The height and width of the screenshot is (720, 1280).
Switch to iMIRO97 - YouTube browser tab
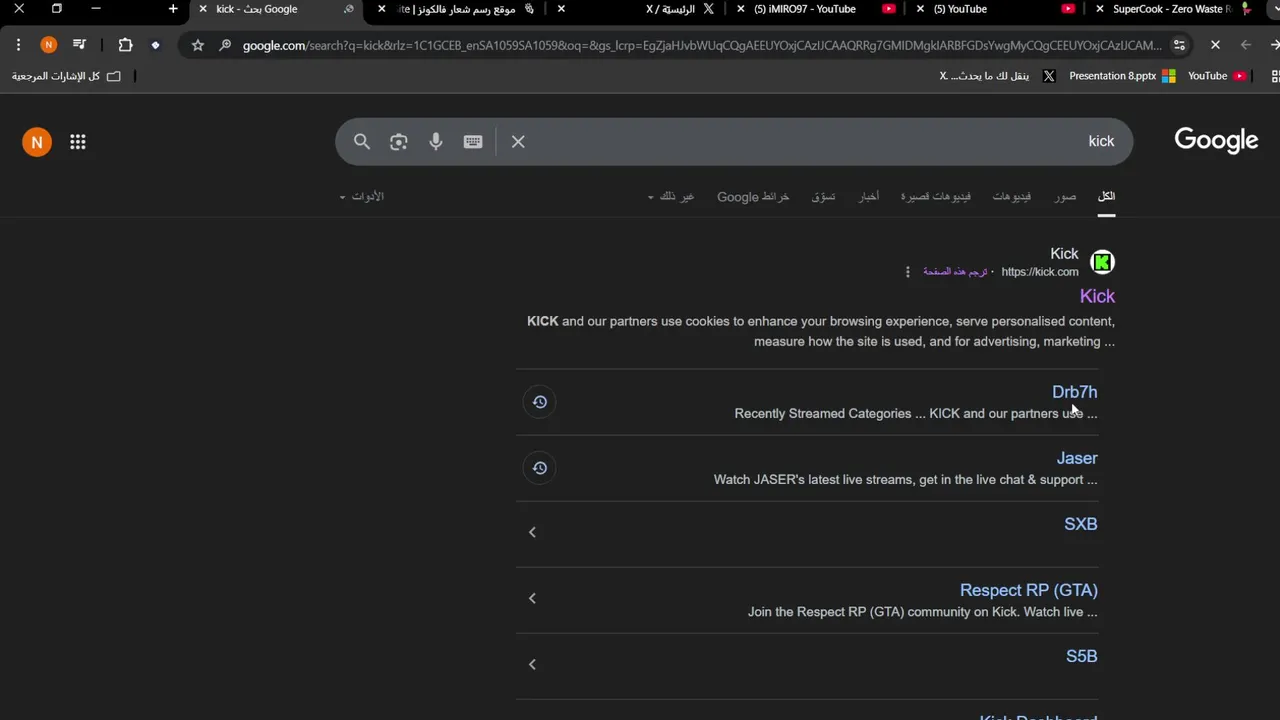[815, 9]
